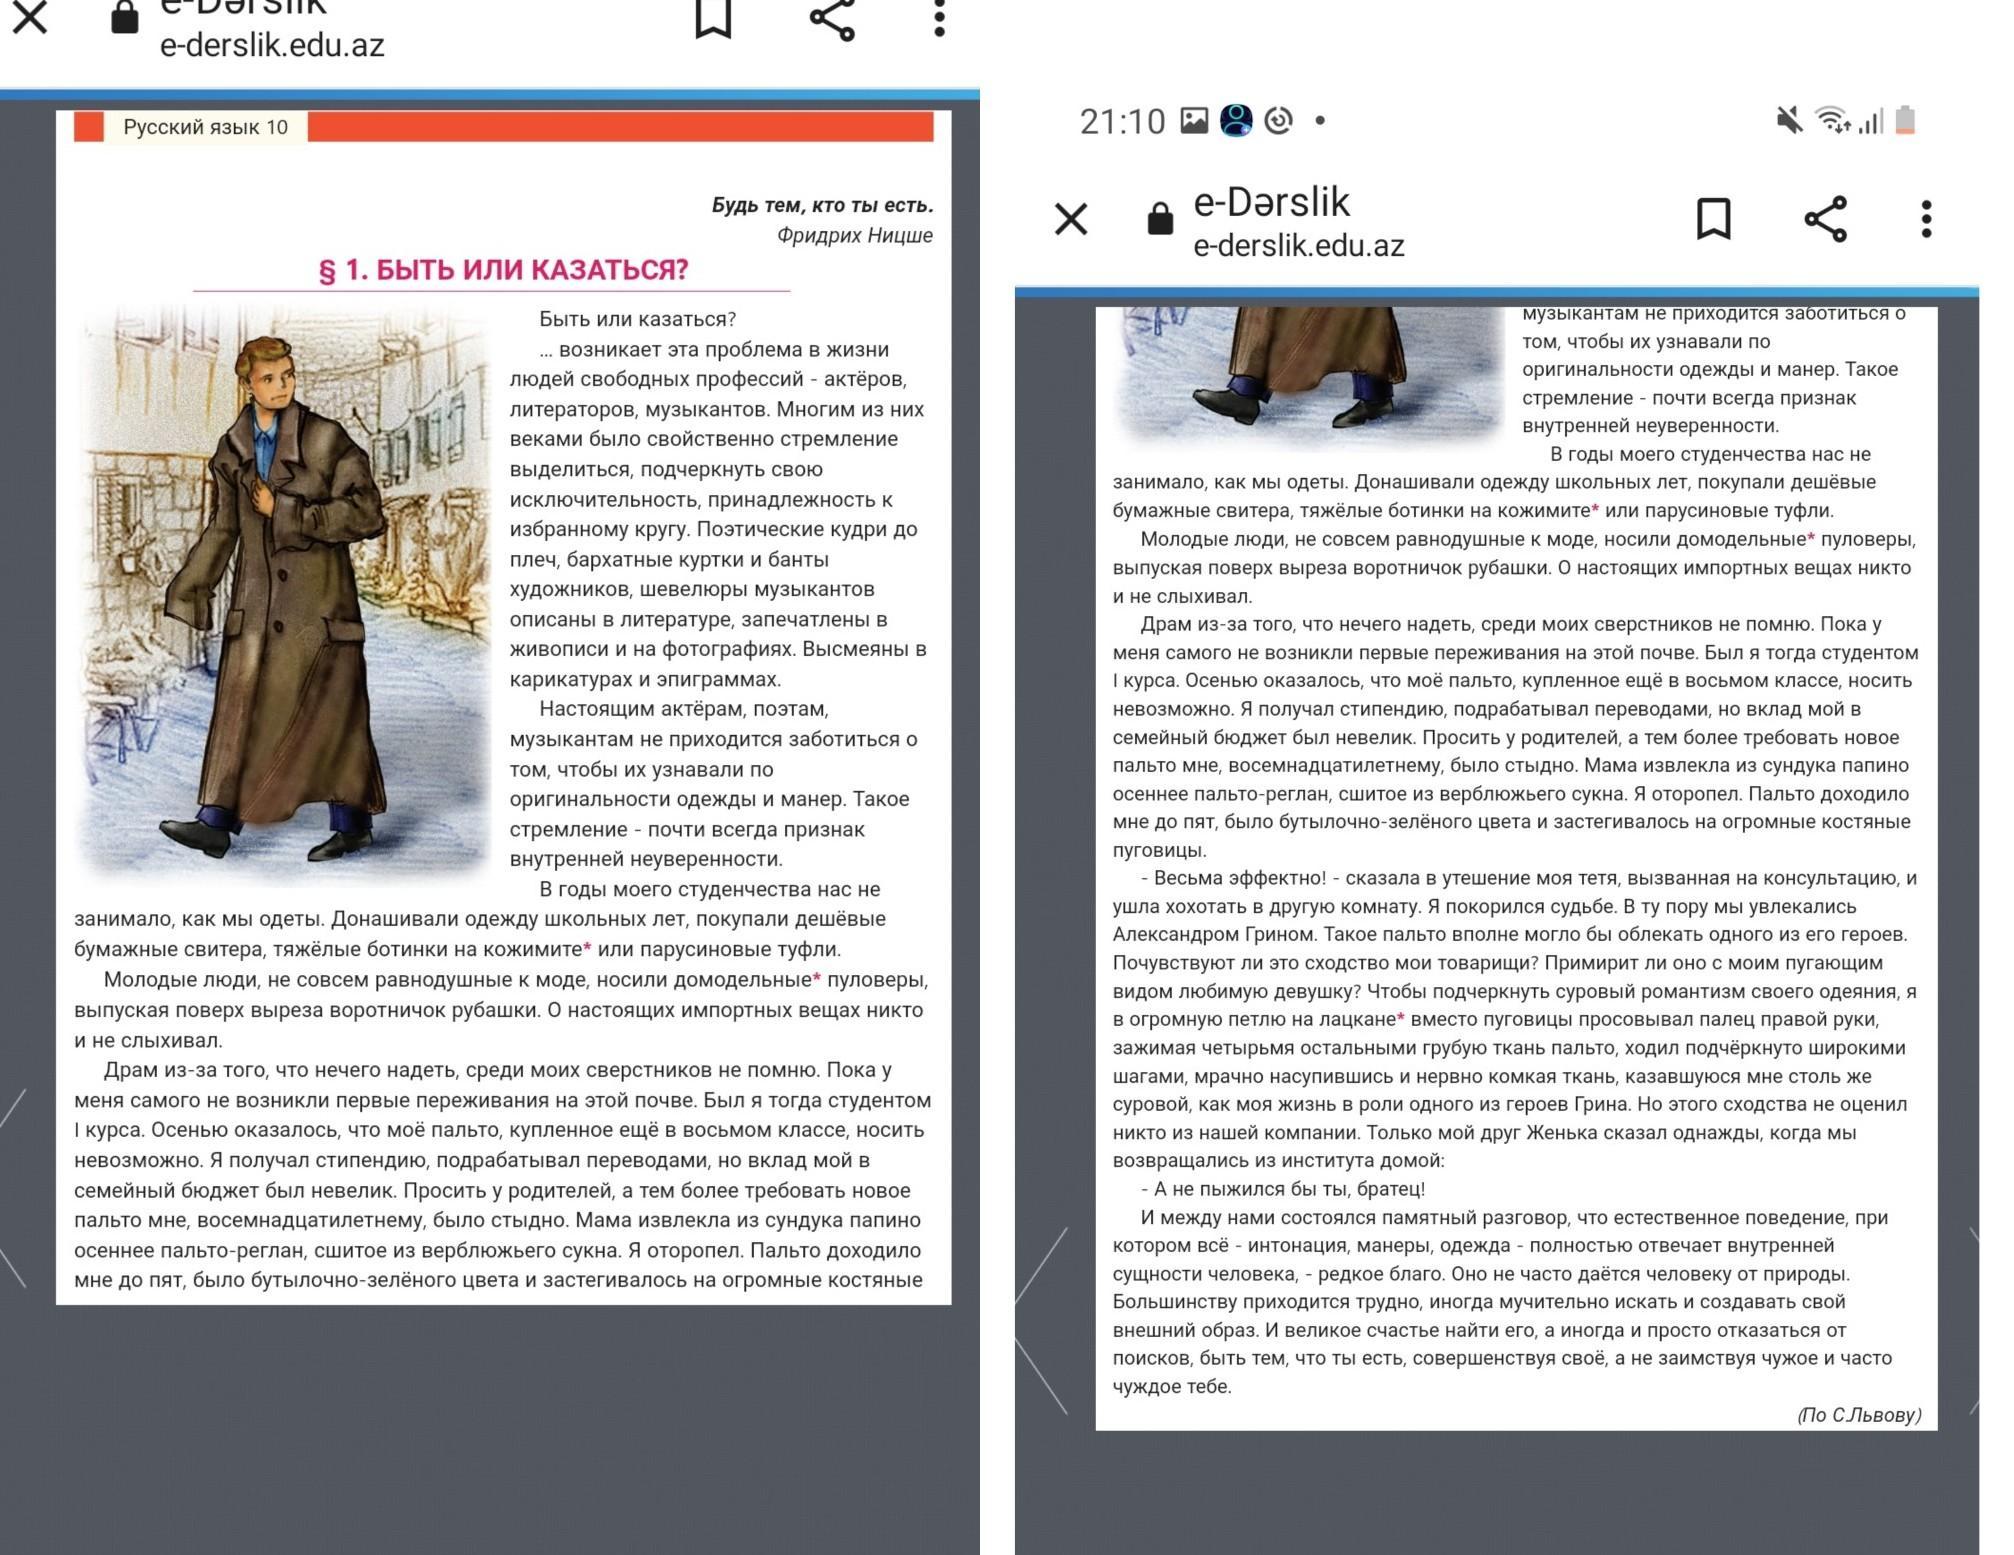The width and height of the screenshot is (2014, 1555).
Task: Tap the lock security icon in right screenshot
Action: click(x=1160, y=219)
